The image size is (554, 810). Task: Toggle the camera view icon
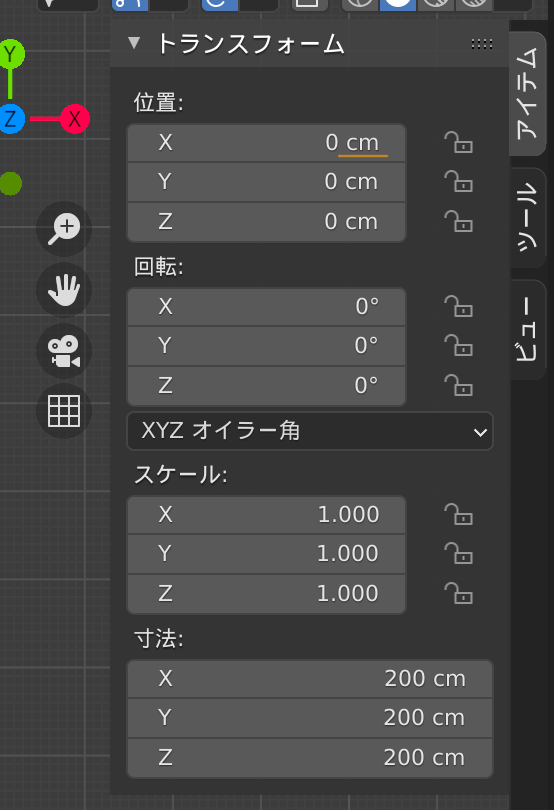64,351
